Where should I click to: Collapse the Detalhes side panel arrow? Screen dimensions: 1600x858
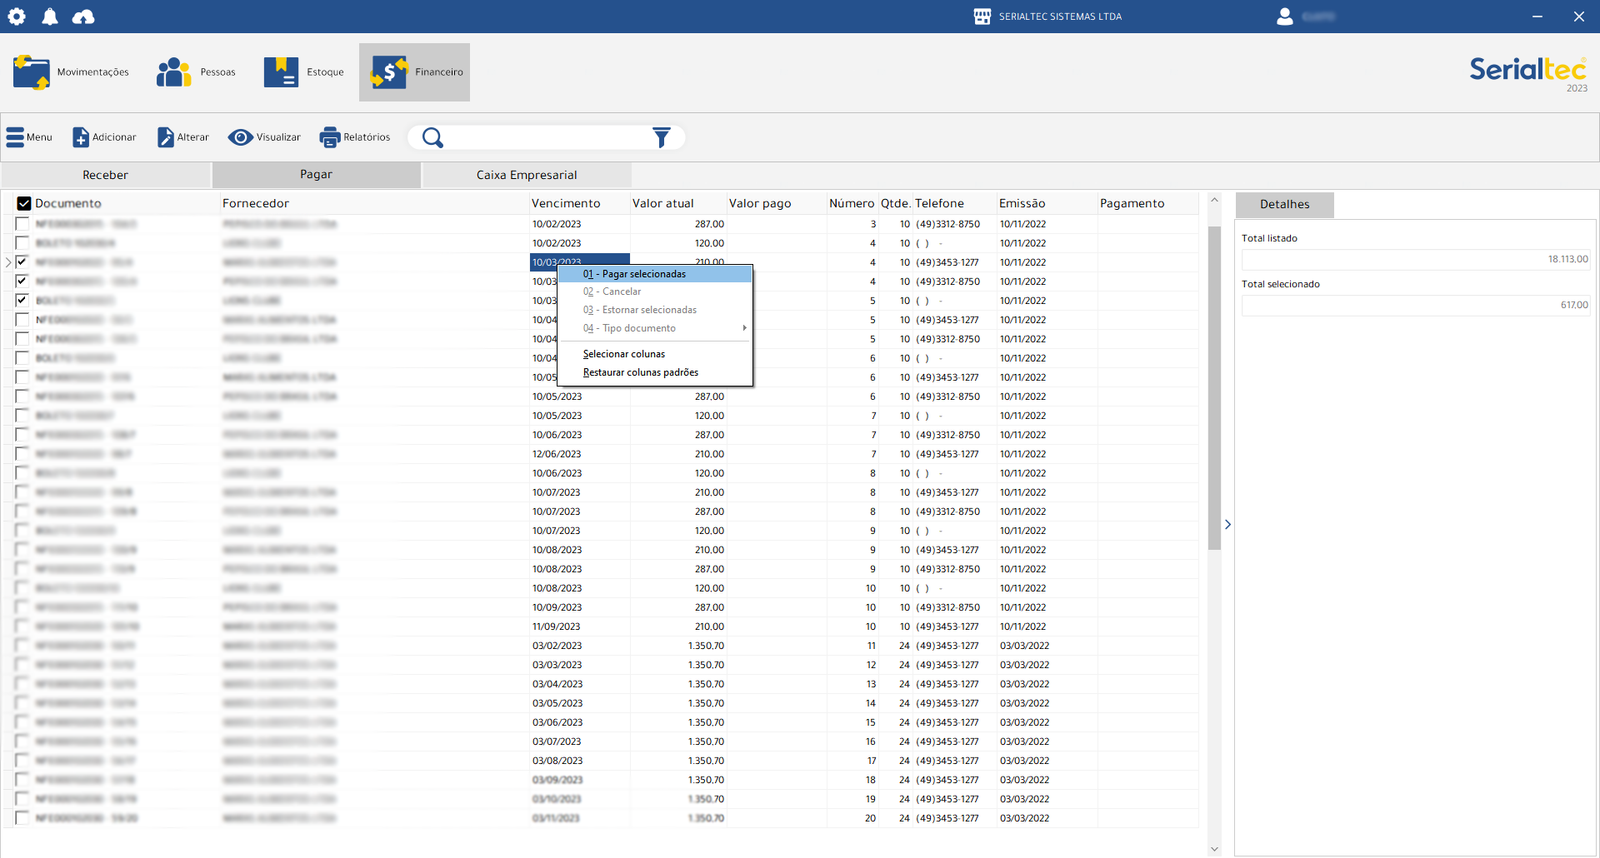[1227, 524]
